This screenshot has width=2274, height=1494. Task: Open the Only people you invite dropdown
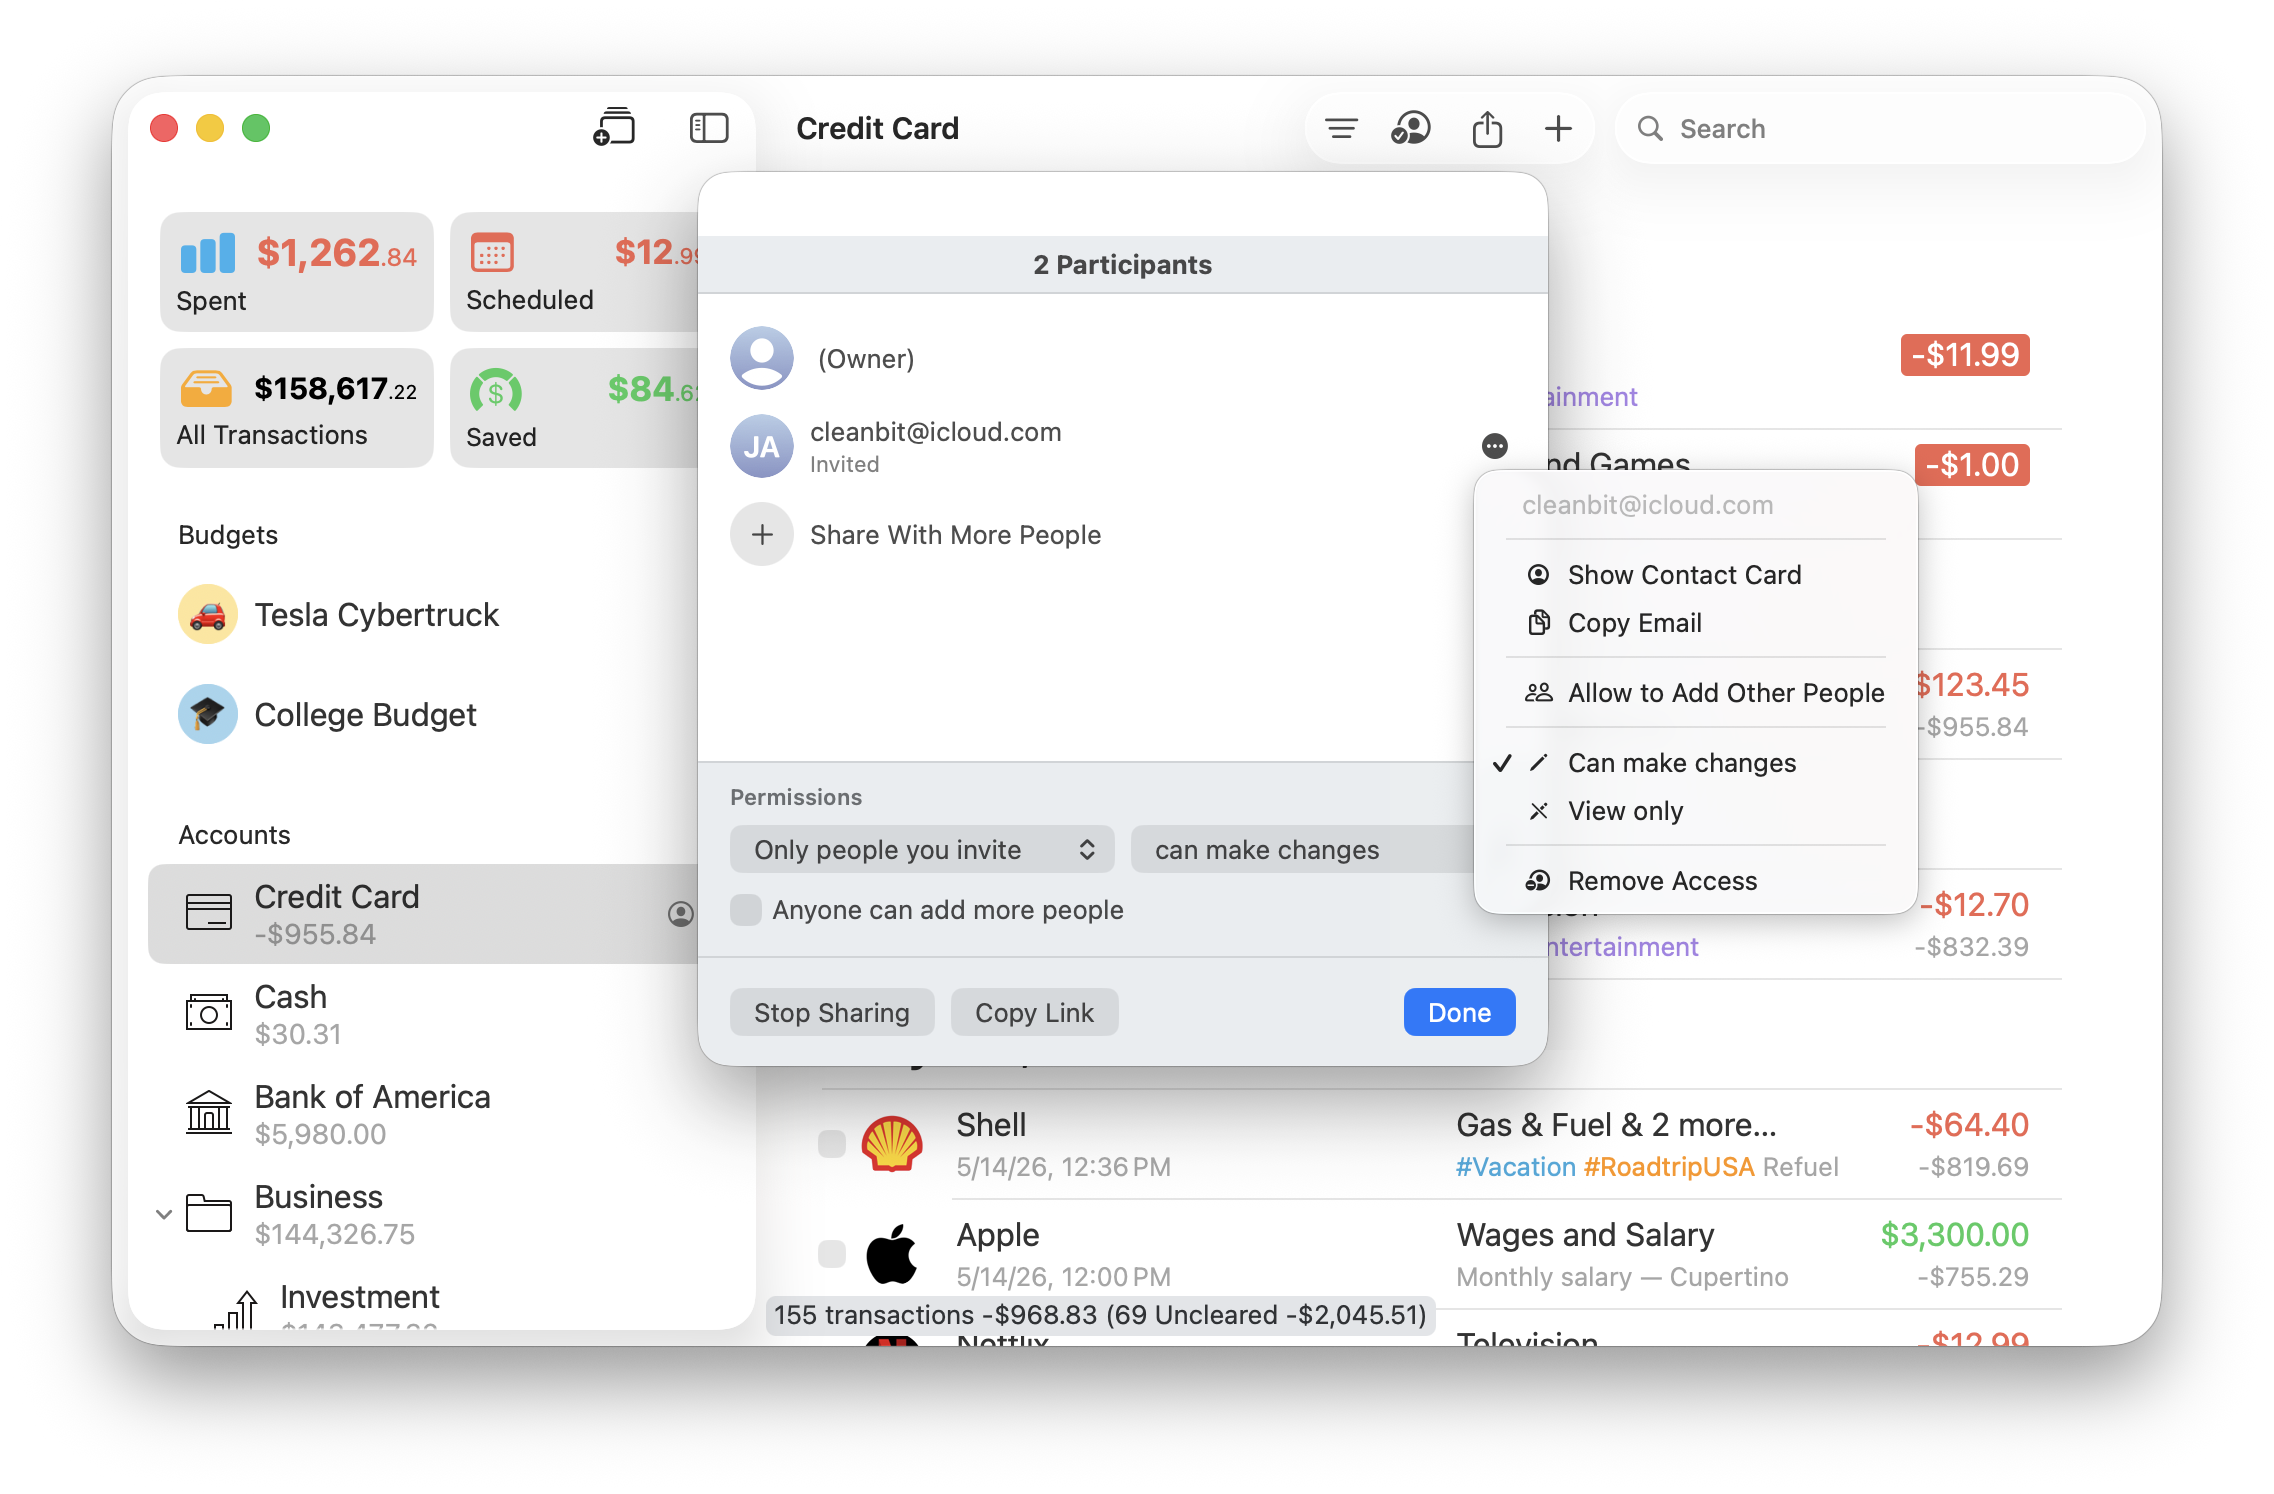922,850
